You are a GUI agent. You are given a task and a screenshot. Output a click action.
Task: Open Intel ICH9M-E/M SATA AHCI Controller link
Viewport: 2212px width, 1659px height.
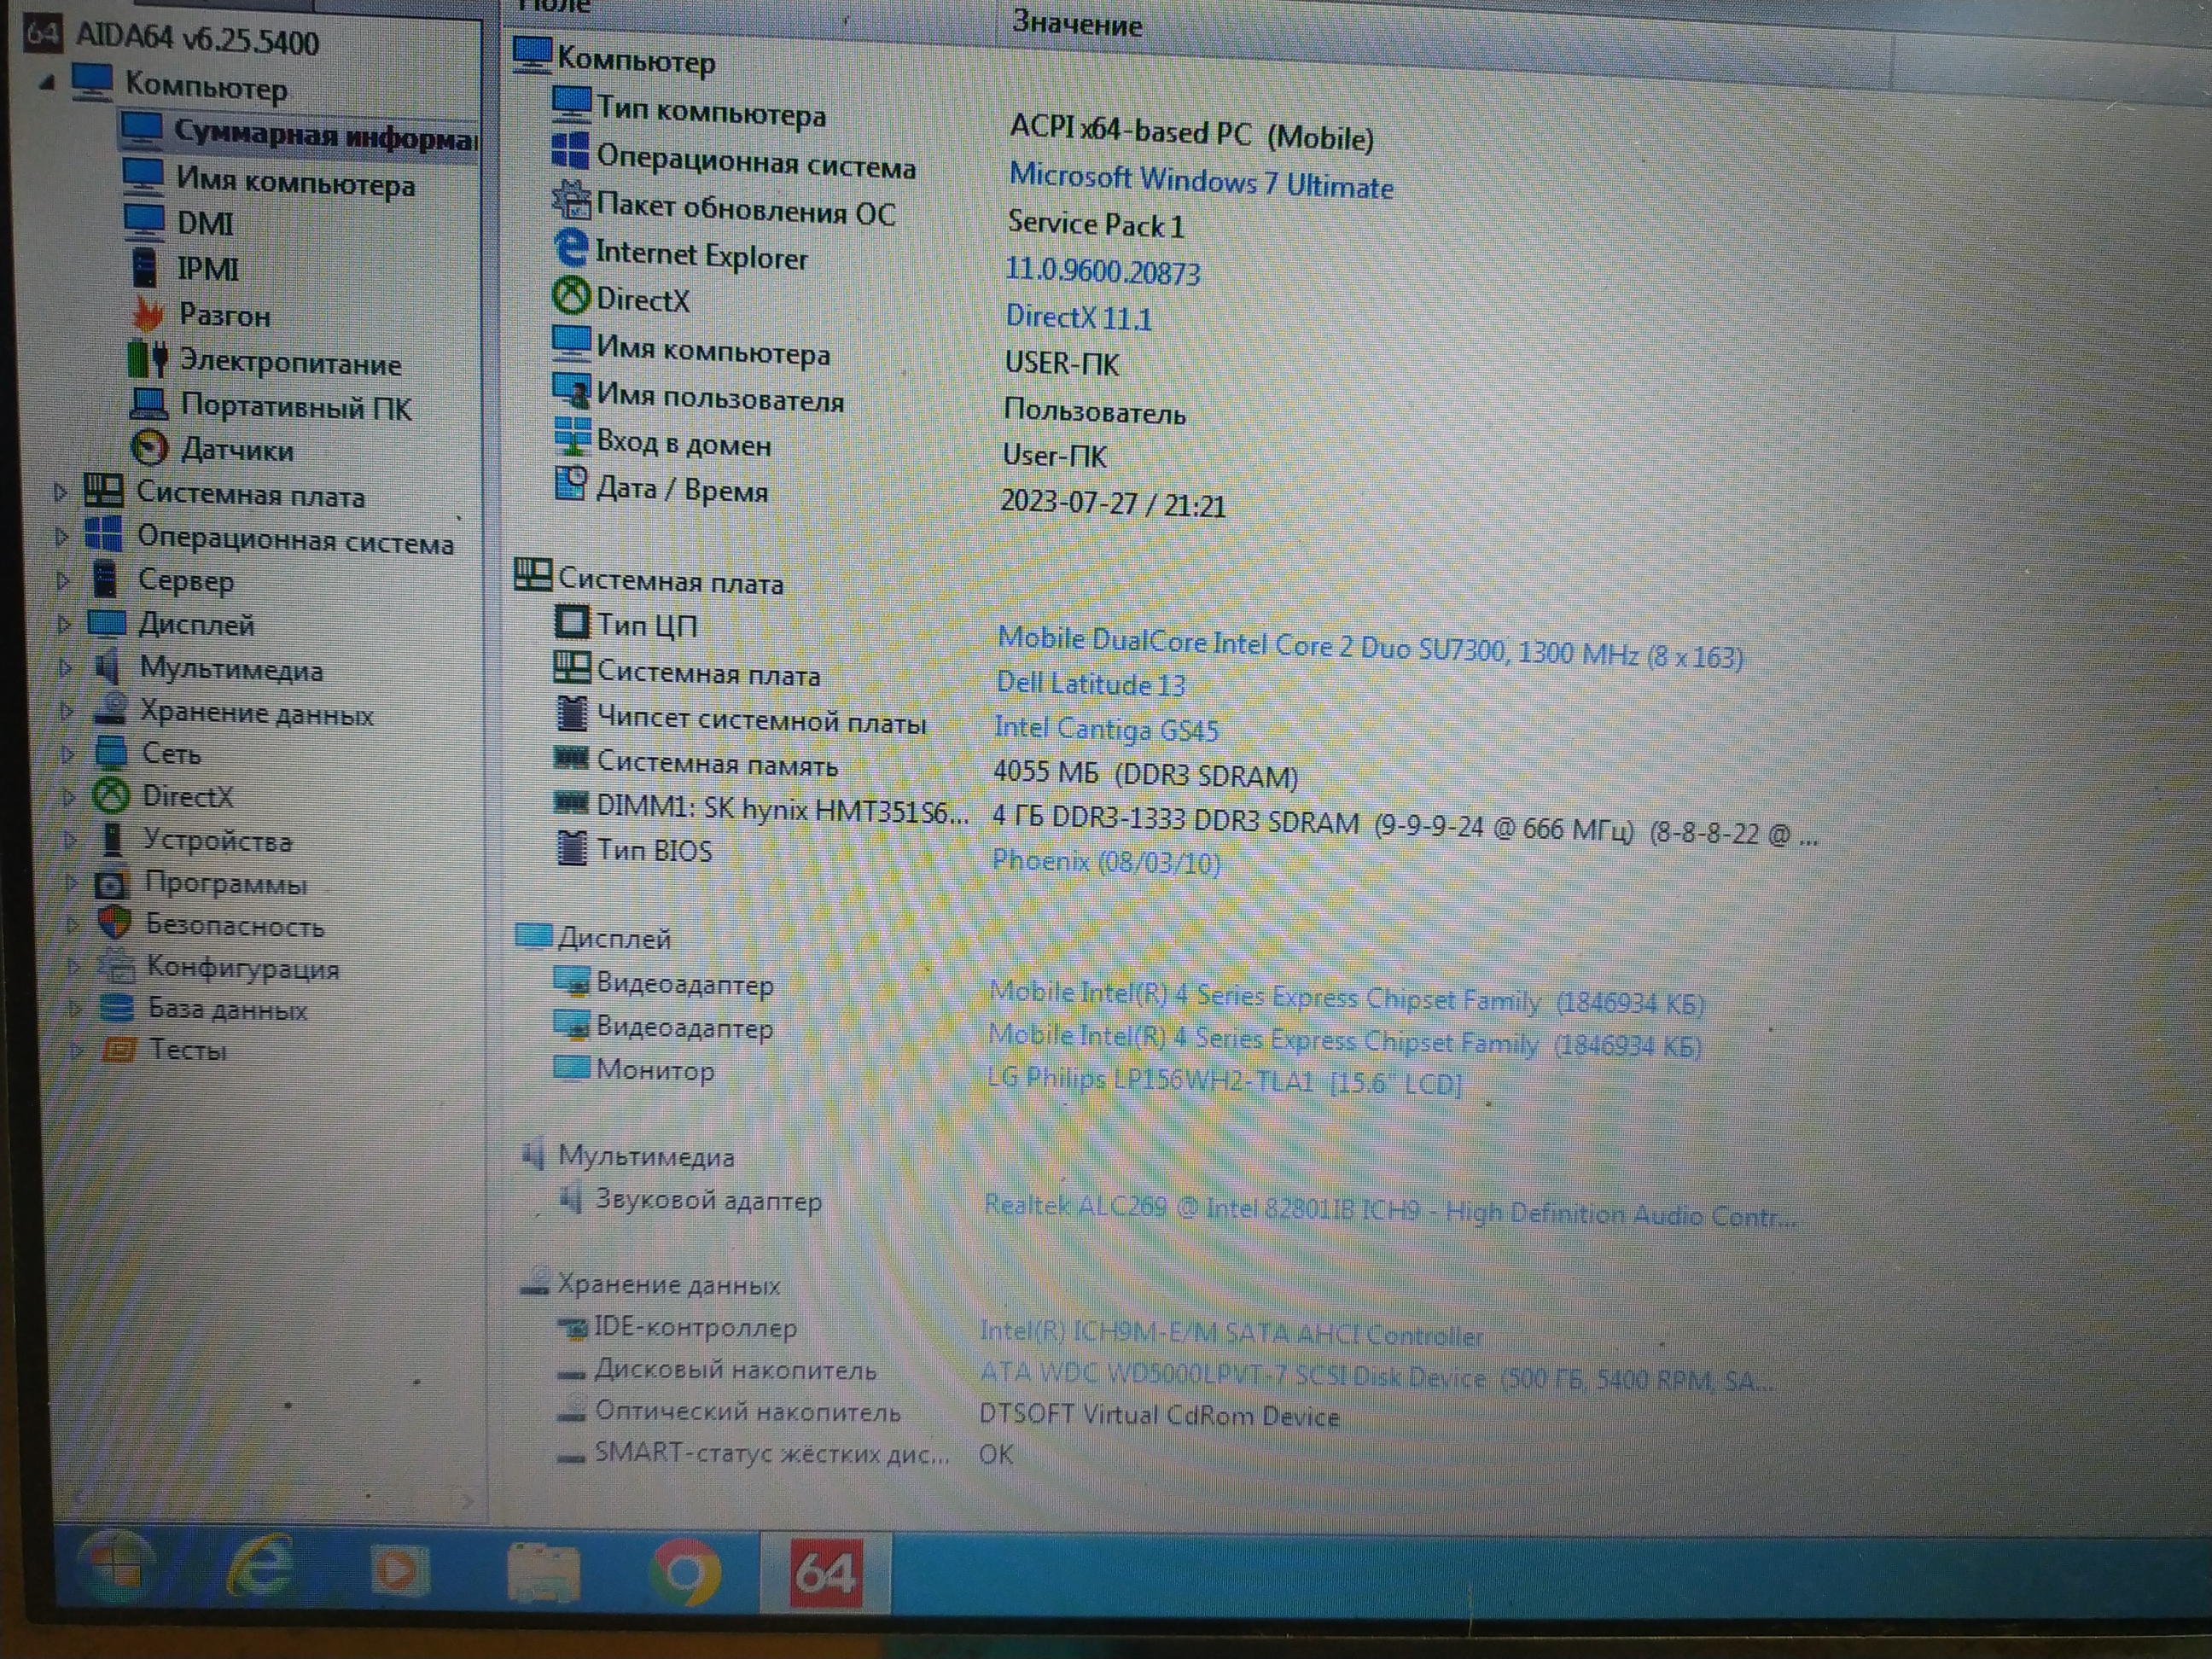(1231, 1333)
